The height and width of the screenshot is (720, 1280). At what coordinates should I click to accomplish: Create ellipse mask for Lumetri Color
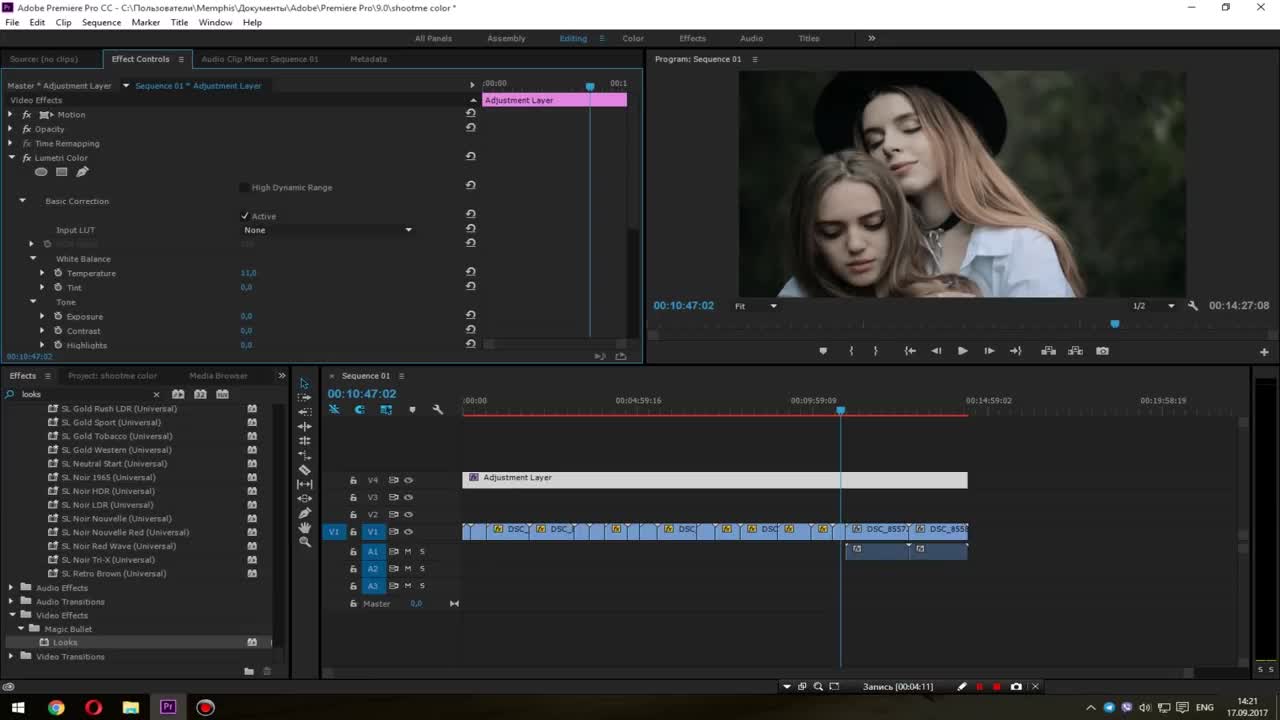click(x=41, y=172)
